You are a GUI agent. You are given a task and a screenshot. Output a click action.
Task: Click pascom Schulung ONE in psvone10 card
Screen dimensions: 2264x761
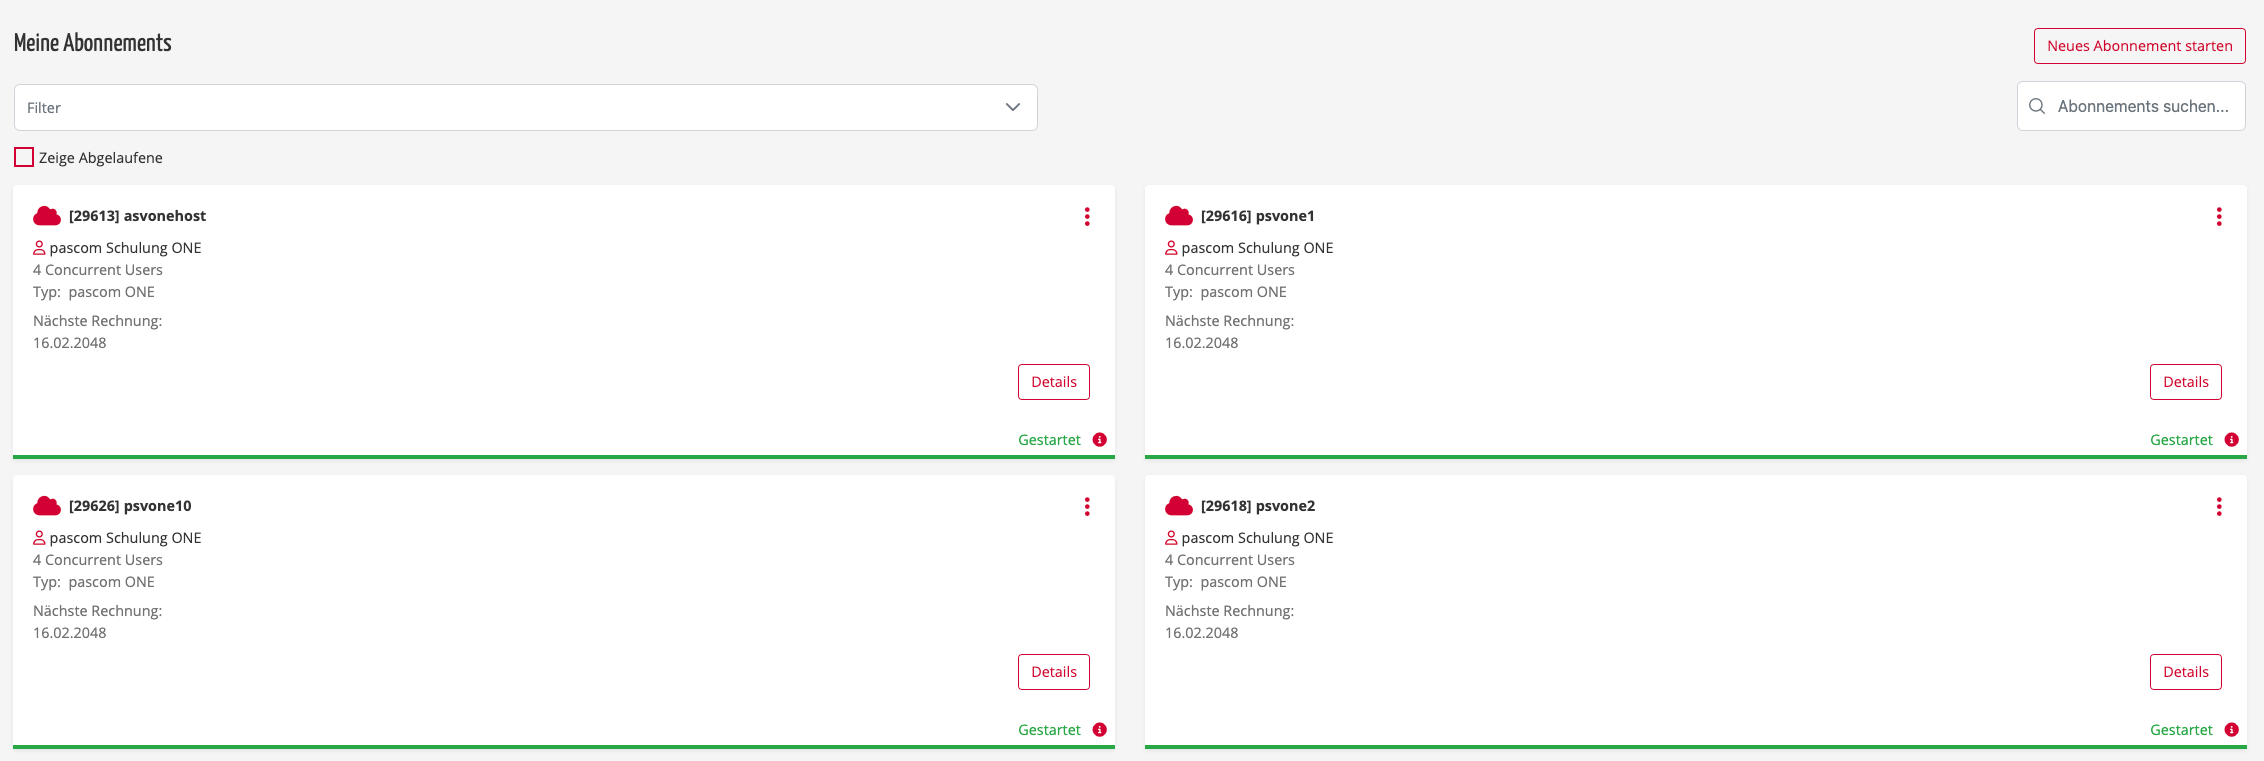pos(125,538)
